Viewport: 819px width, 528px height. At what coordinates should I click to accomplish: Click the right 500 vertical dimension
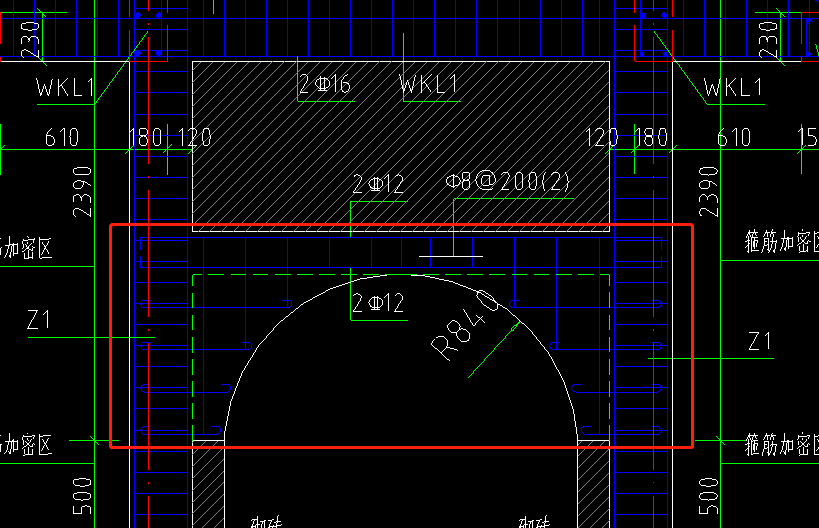pos(709,496)
